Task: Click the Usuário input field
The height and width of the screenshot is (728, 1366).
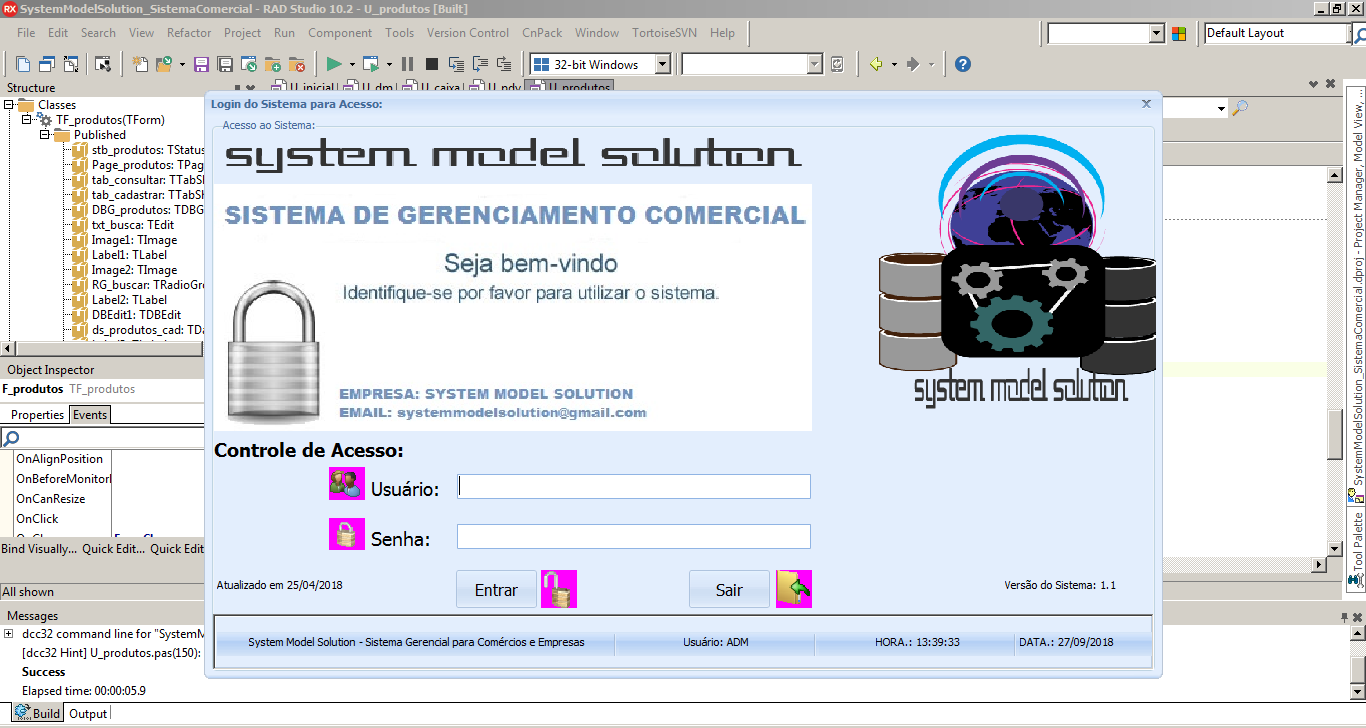Action: 634,487
